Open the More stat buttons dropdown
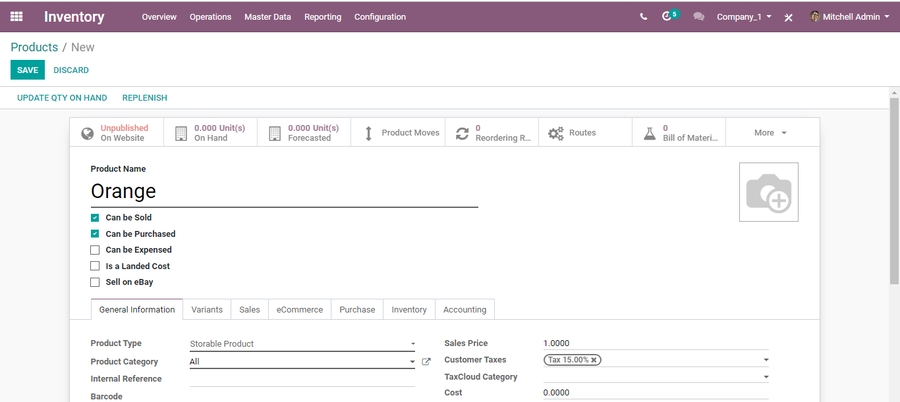Image resolution: width=900 pixels, height=402 pixels. click(x=770, y=133)
